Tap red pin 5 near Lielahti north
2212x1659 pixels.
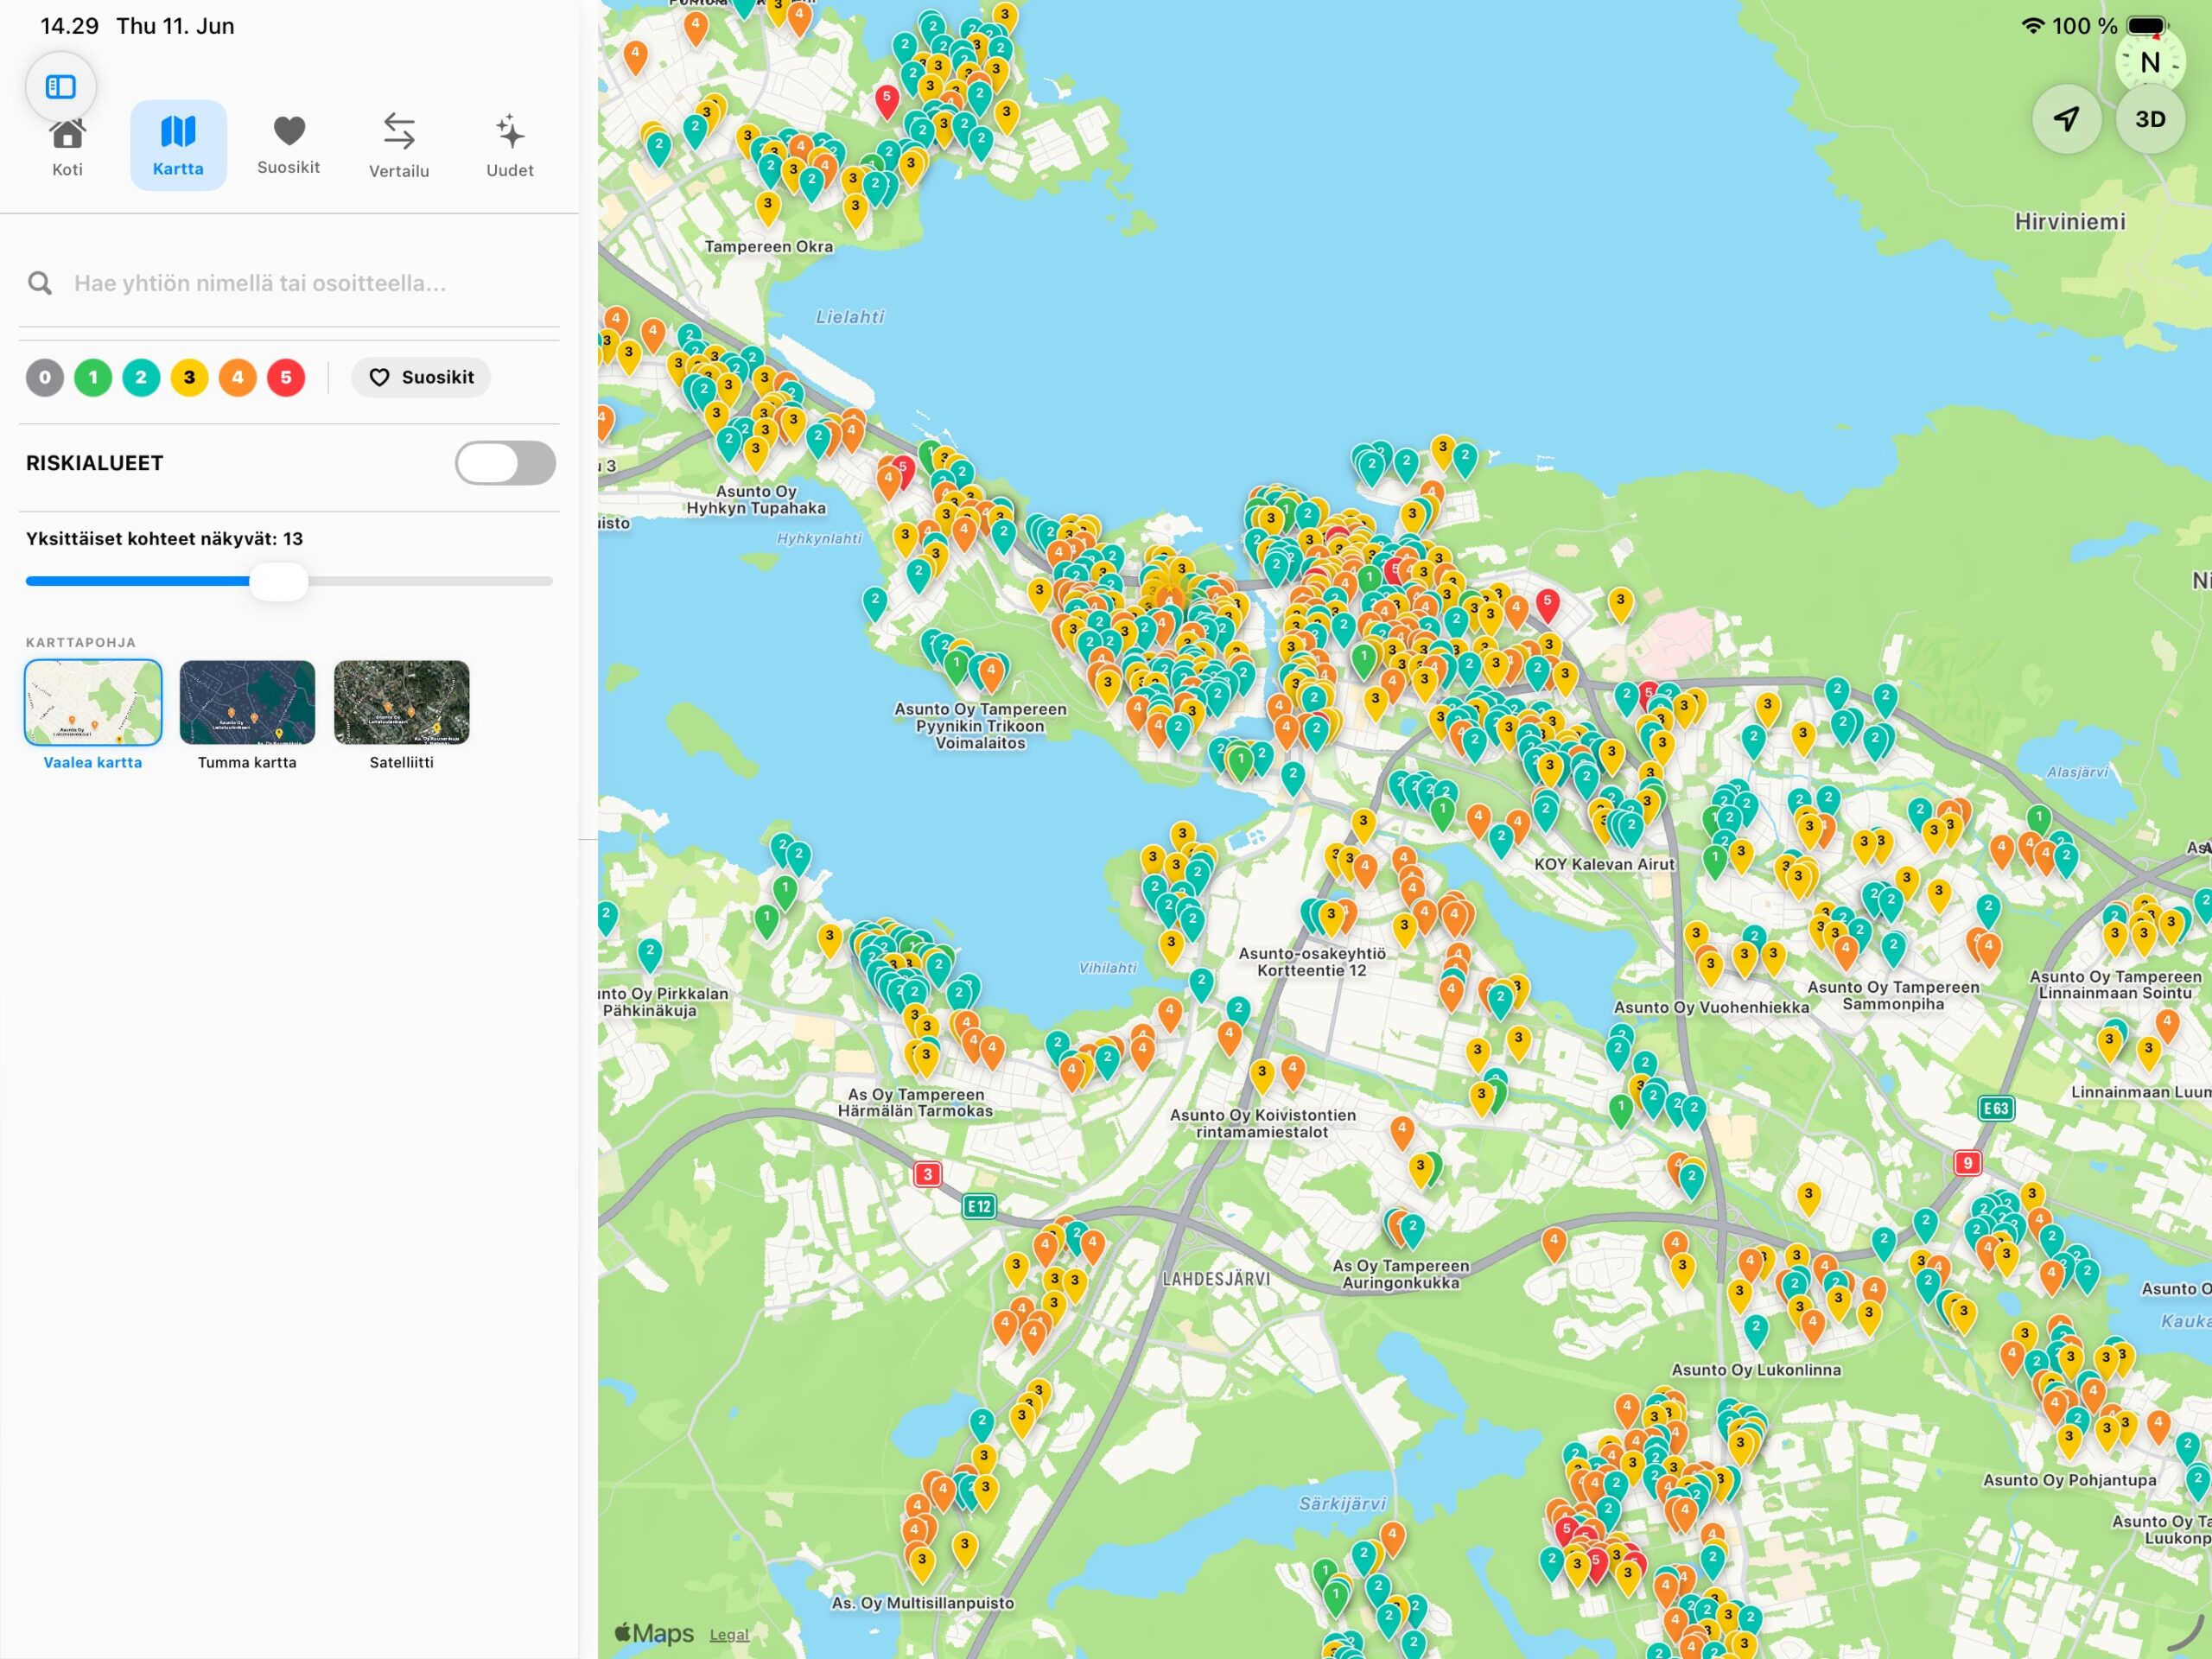886,101
